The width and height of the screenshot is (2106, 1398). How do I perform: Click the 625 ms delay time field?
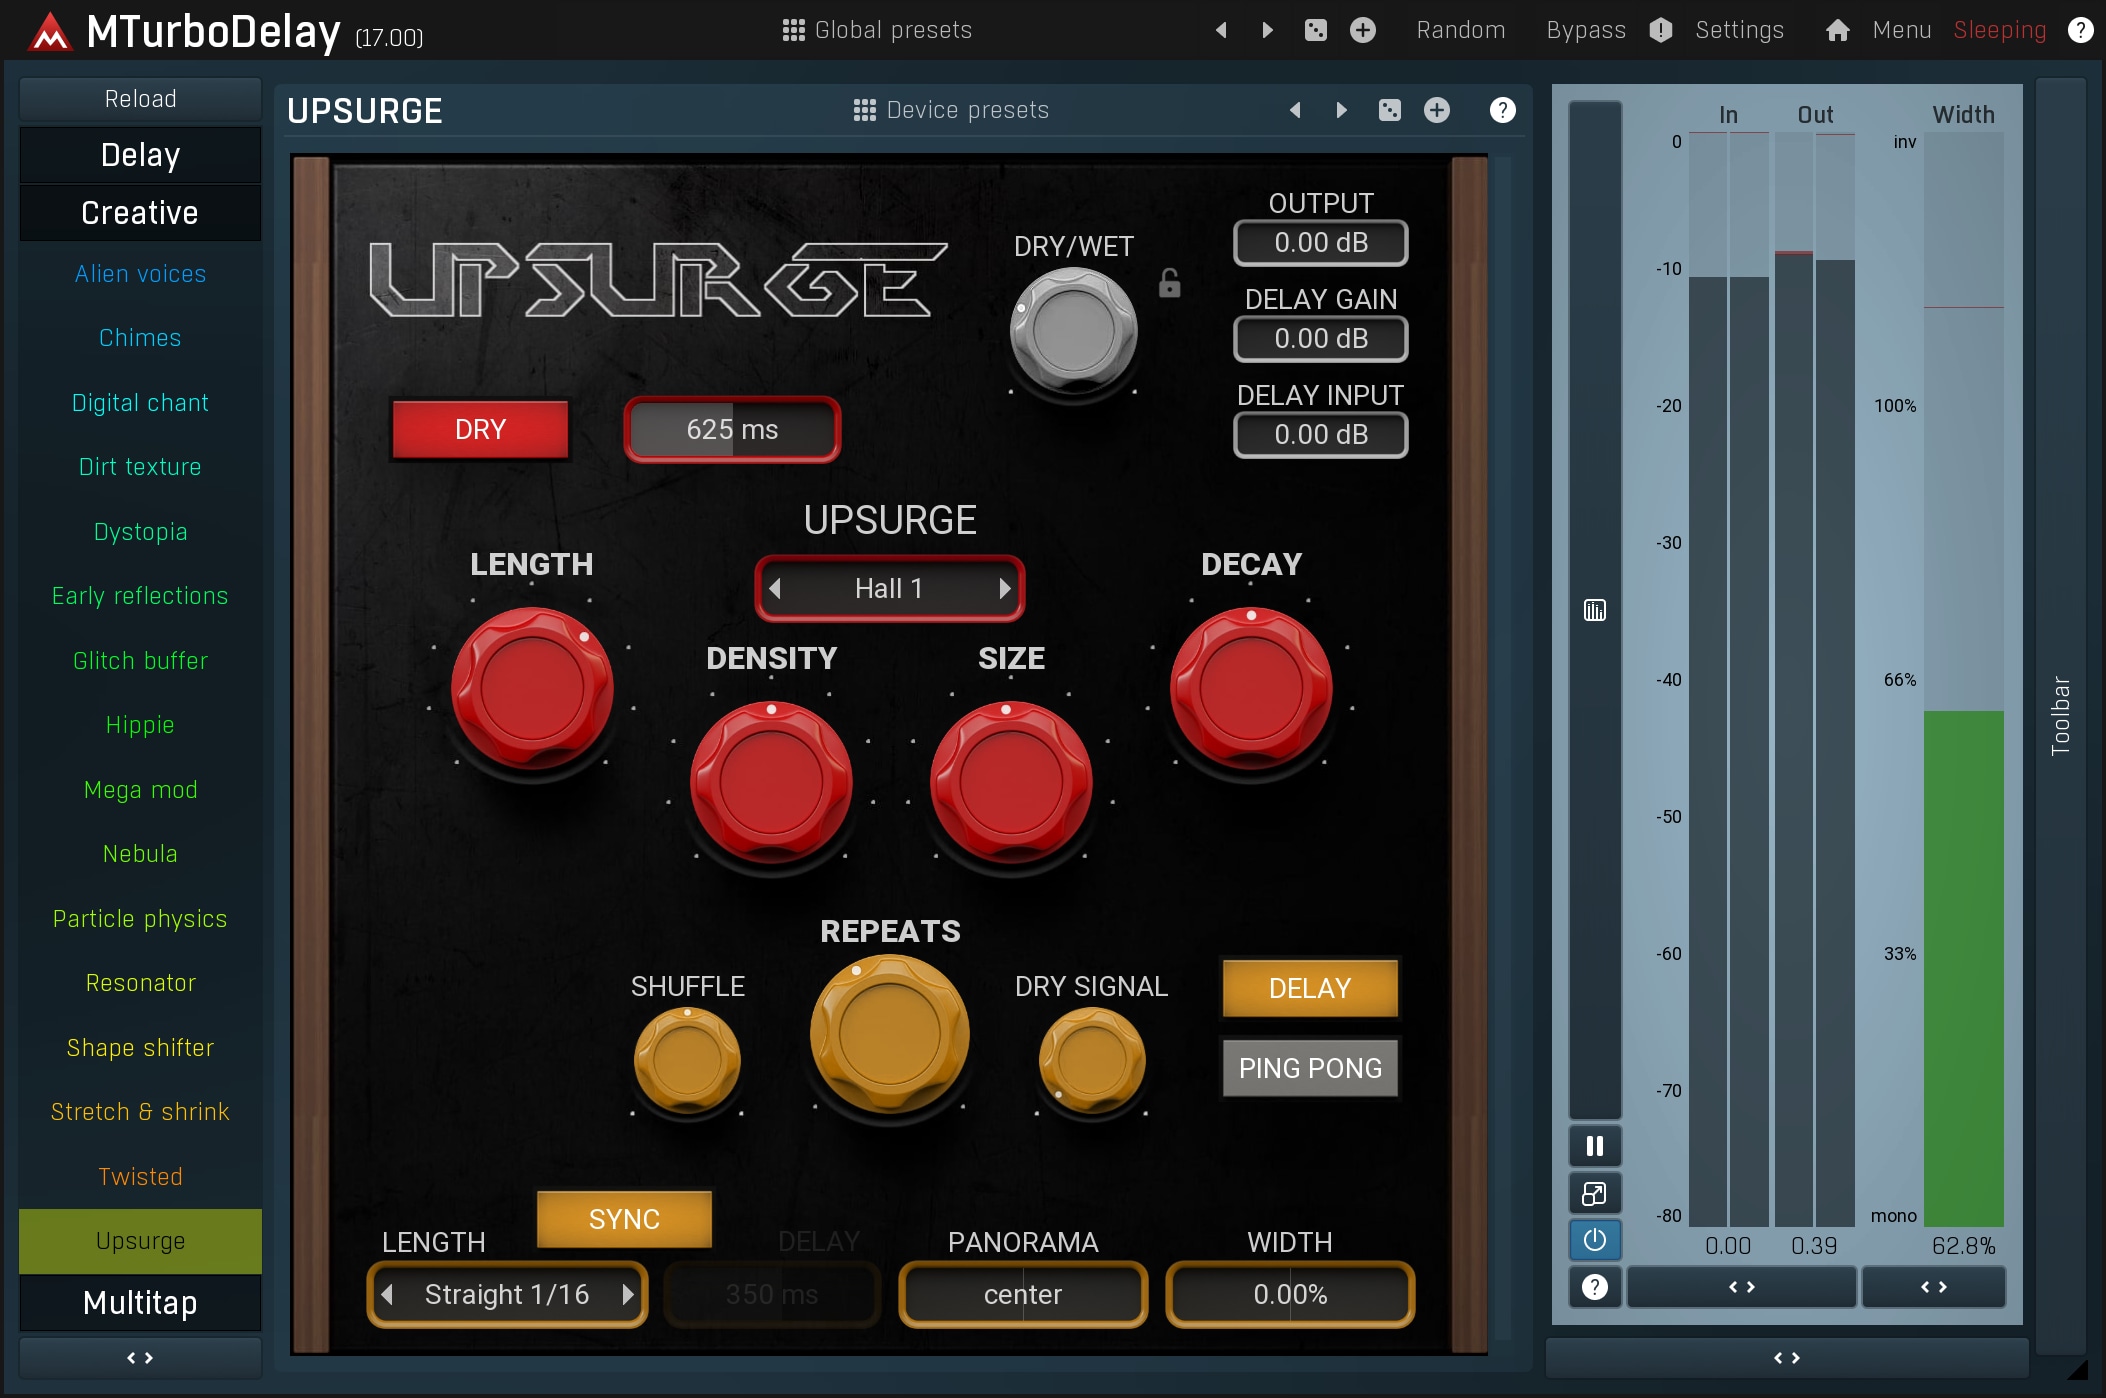click(x=732, y=430)
